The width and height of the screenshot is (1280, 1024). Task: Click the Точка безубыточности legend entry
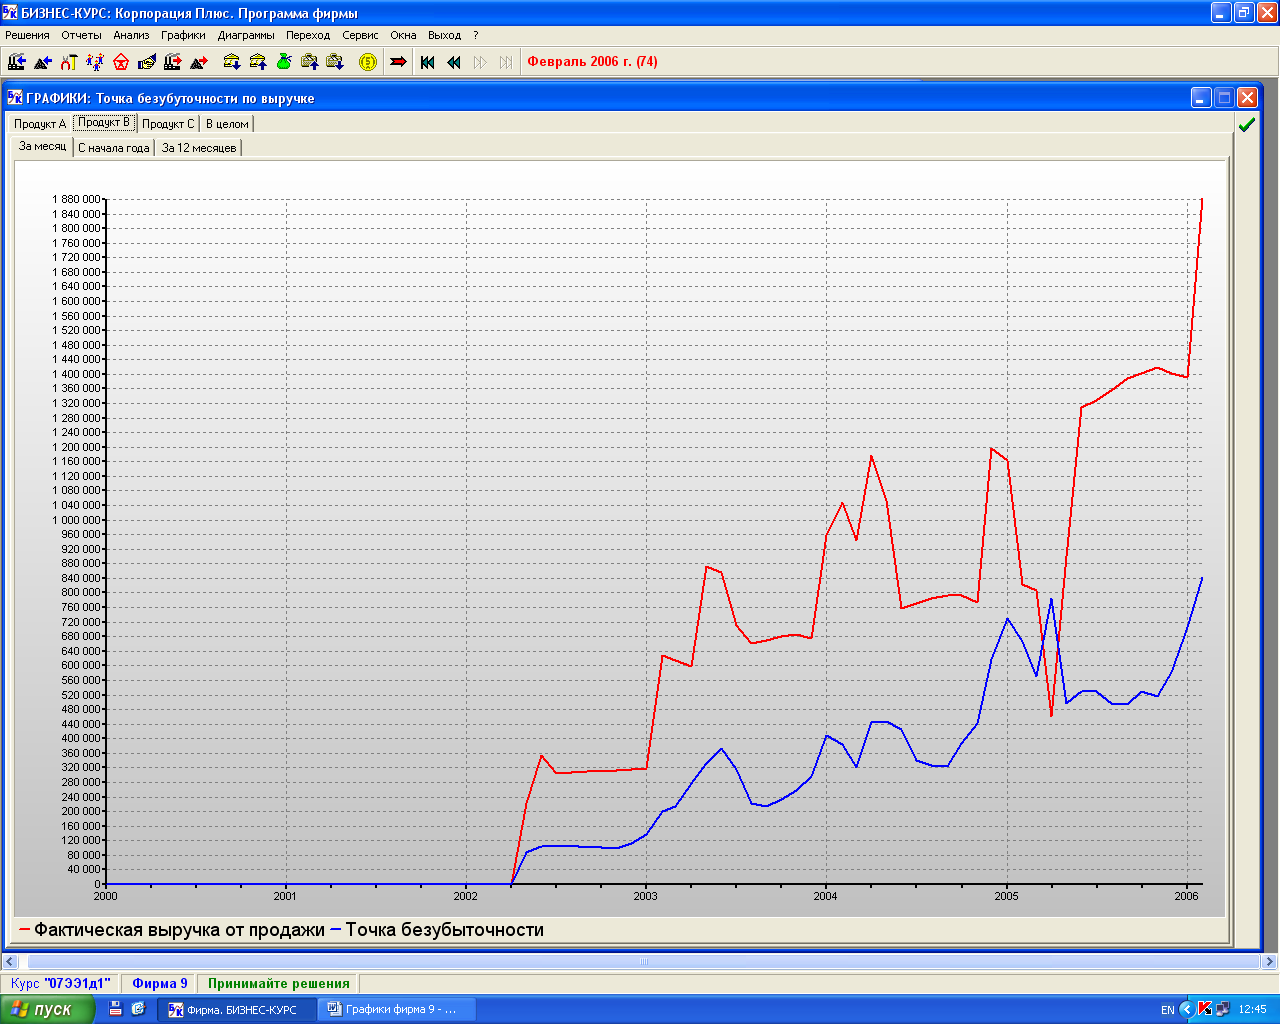[x=437, y=930]
